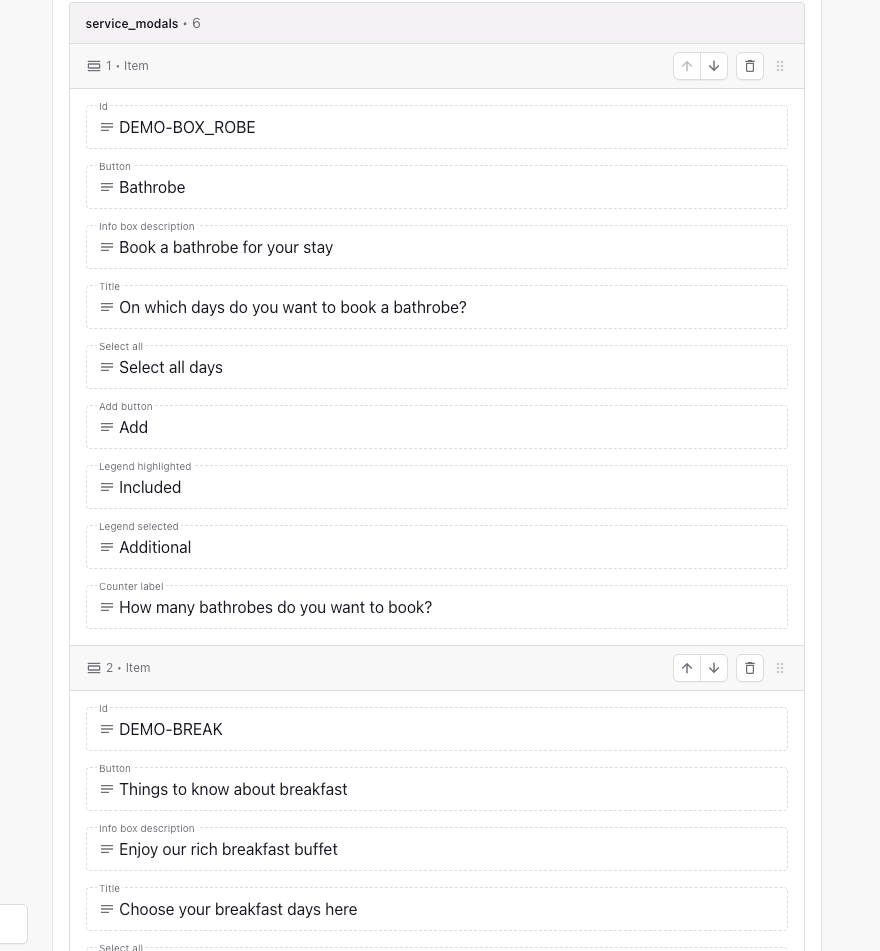The image size is (880, 951).
Task: Edit the Bathrobe Button field
Action: pyautogui.click(x=437, y=187)
